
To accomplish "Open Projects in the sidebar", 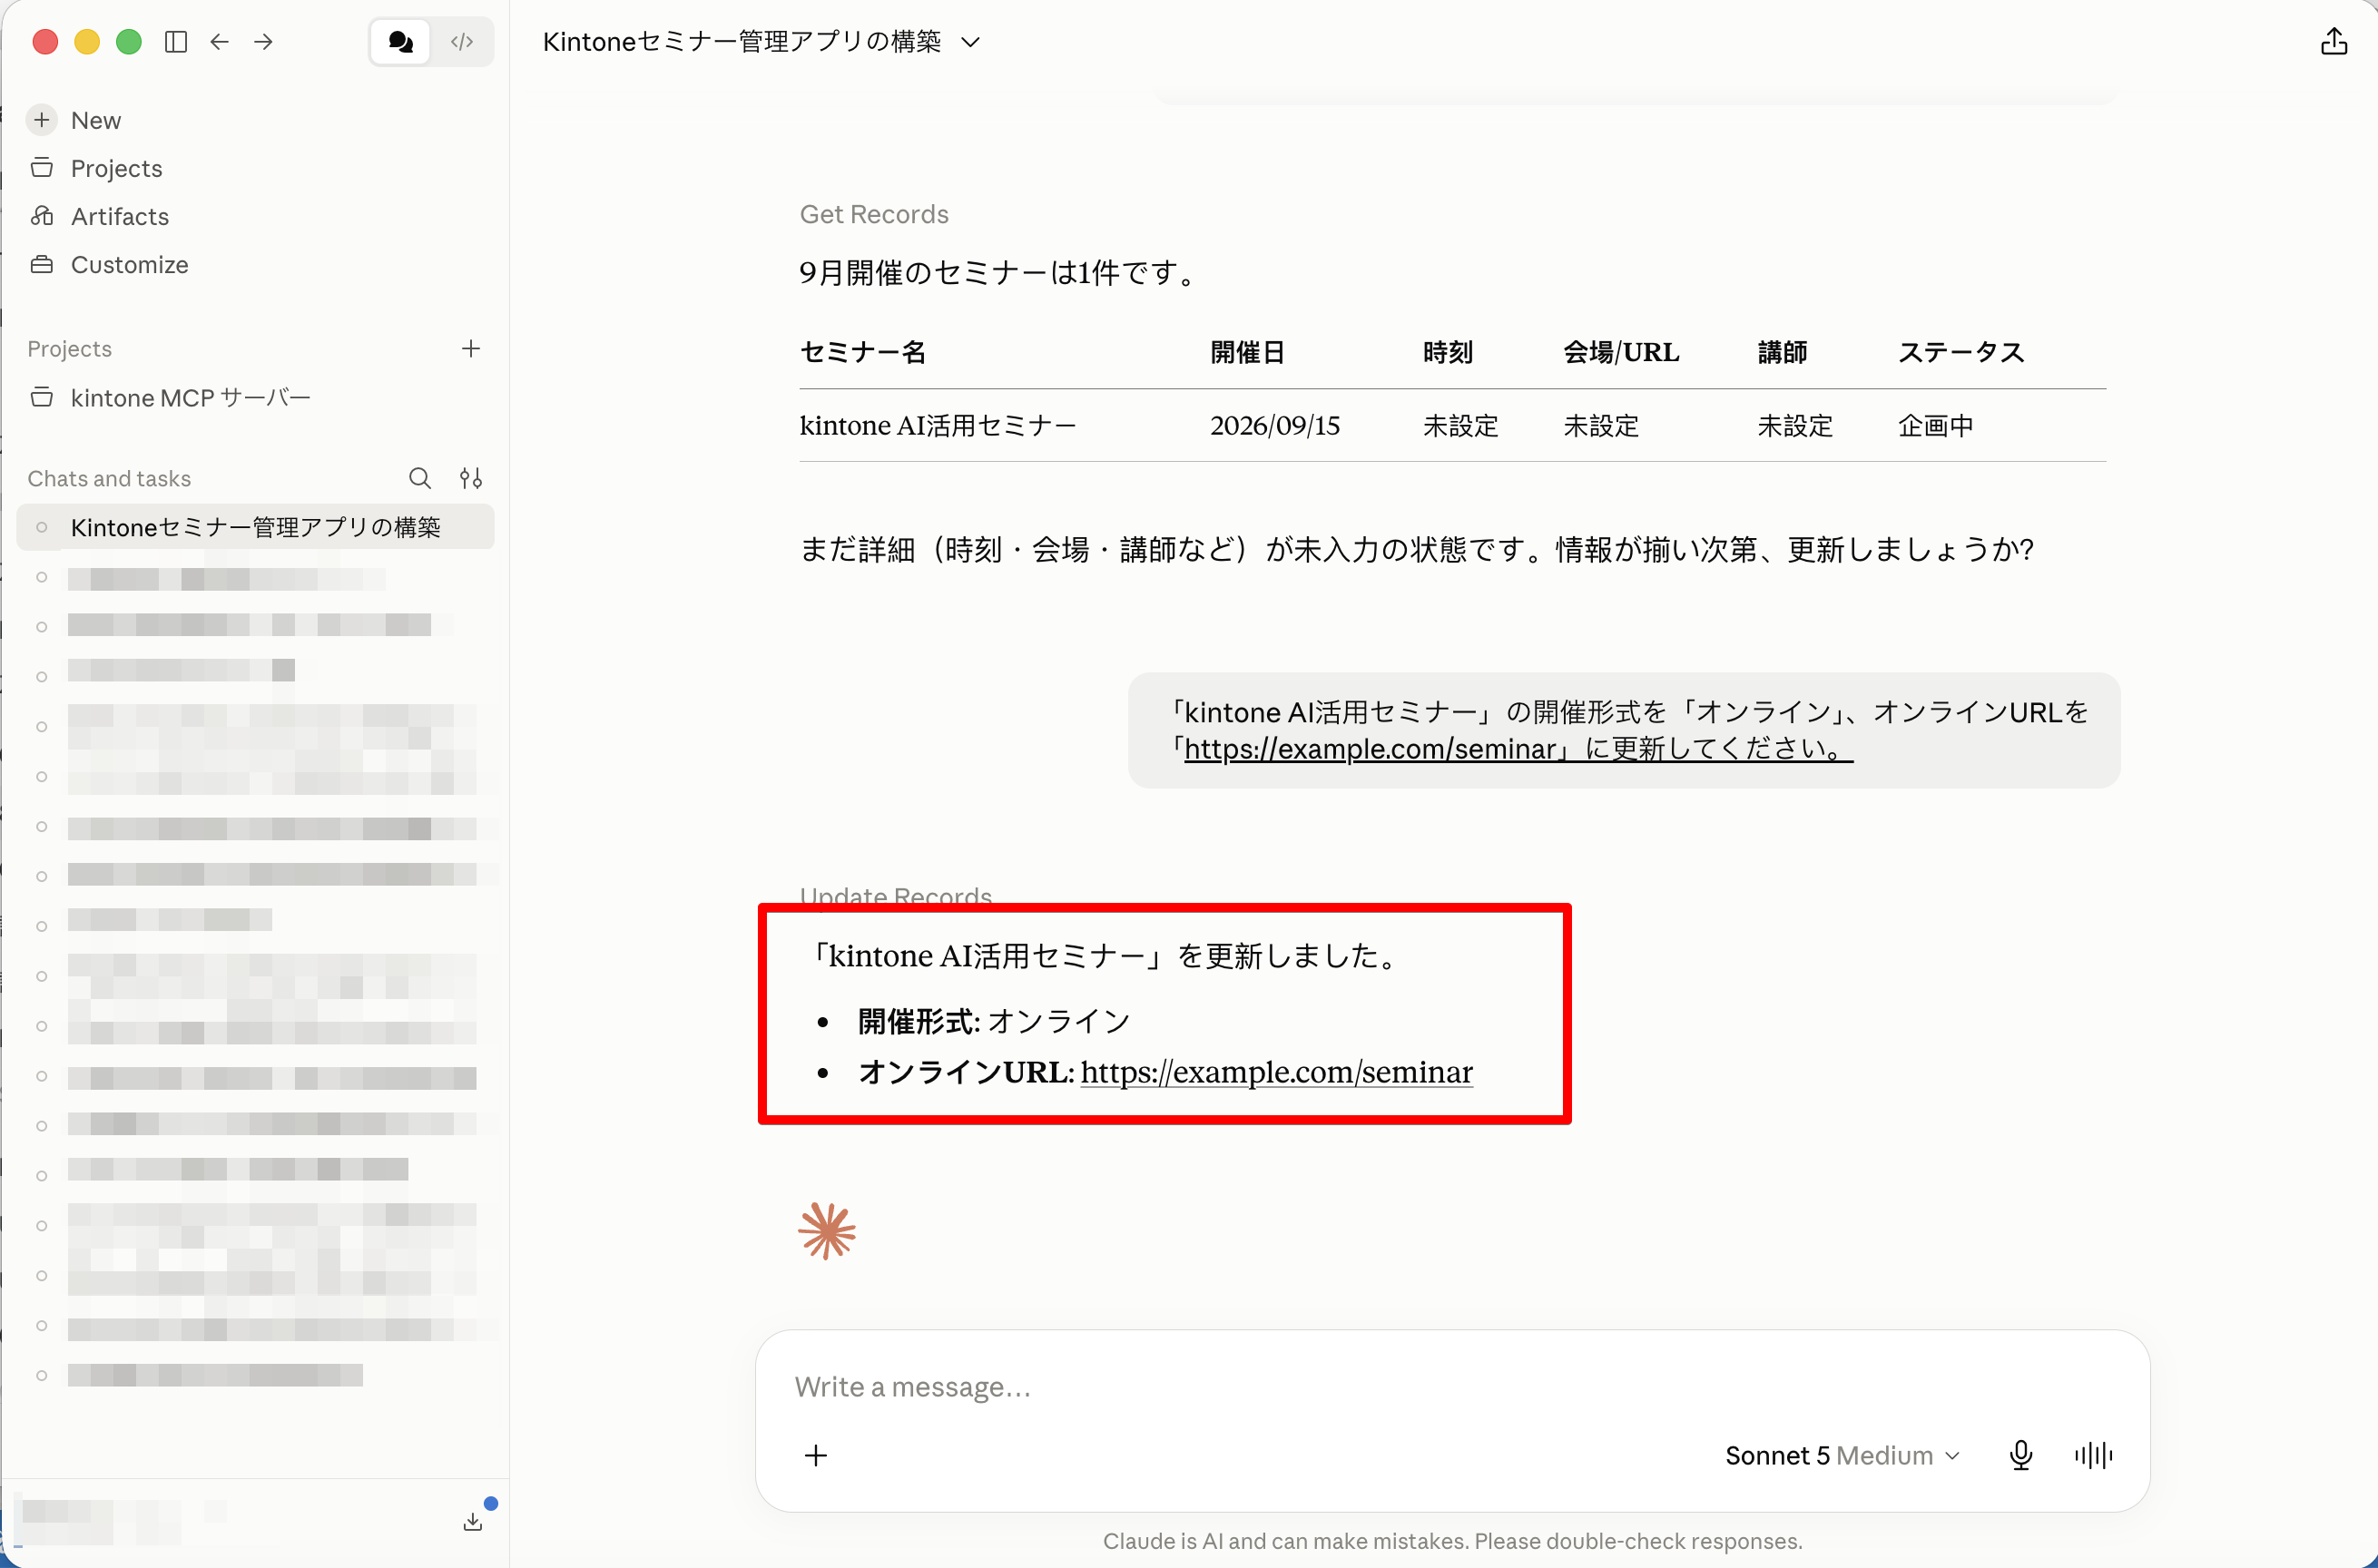I will click(x=116, y=168).
